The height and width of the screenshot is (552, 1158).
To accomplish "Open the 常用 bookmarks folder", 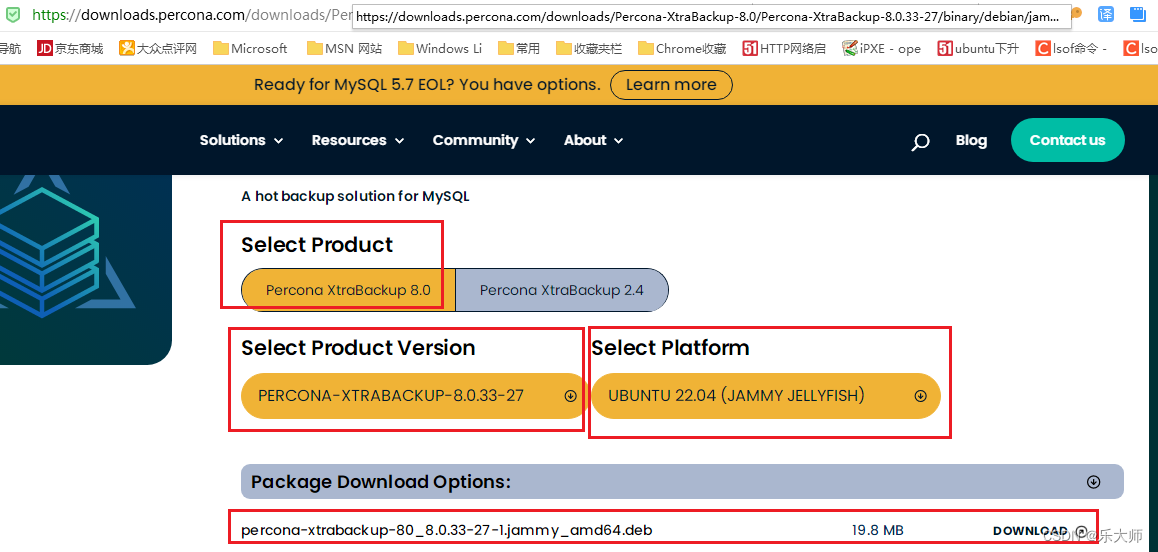I will 518,49.
